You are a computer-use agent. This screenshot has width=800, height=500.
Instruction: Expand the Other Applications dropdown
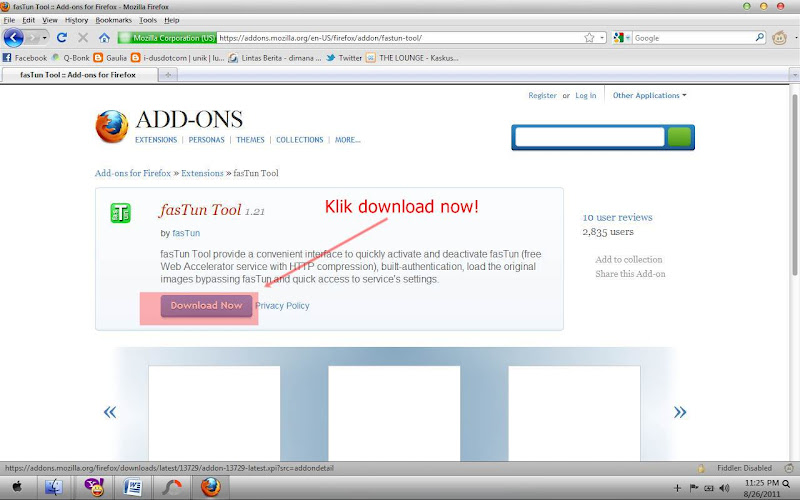pyautogui.click(x=649, y=95)
